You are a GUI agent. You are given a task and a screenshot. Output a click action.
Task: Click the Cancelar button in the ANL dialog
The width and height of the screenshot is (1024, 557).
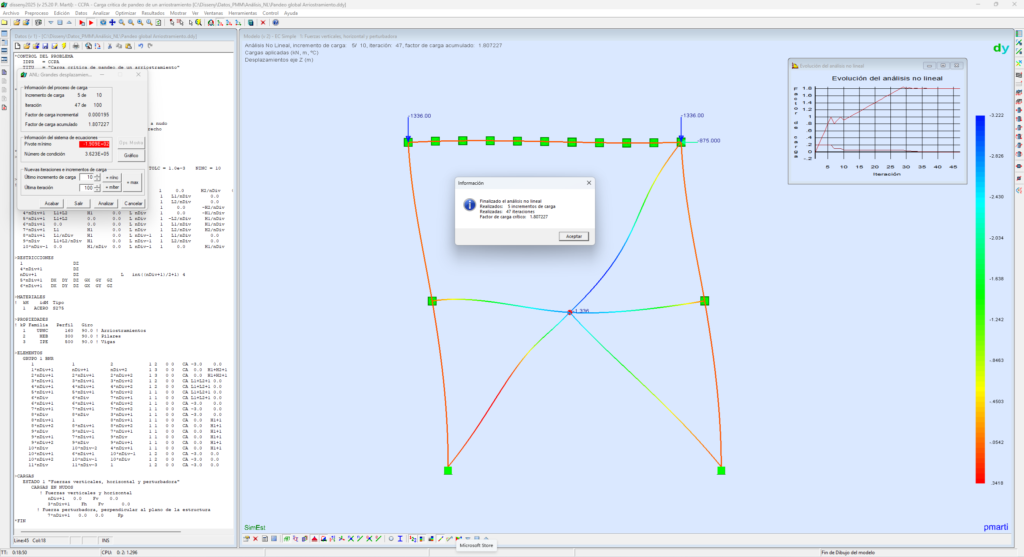click(x=133, y=203)
